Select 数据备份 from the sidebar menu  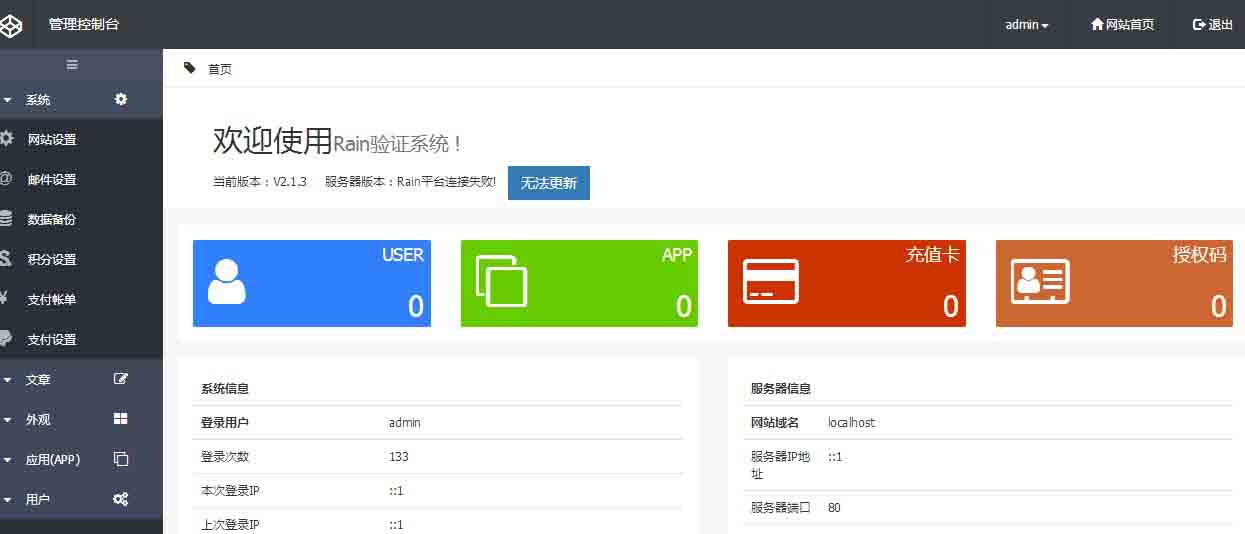(52, 220)
